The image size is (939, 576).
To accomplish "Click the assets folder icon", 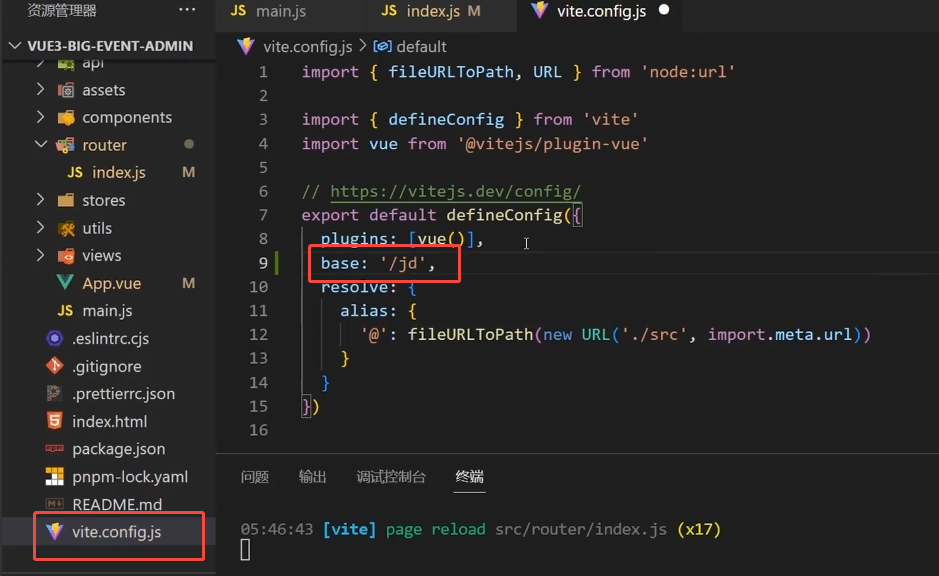I will pos(66,90).
